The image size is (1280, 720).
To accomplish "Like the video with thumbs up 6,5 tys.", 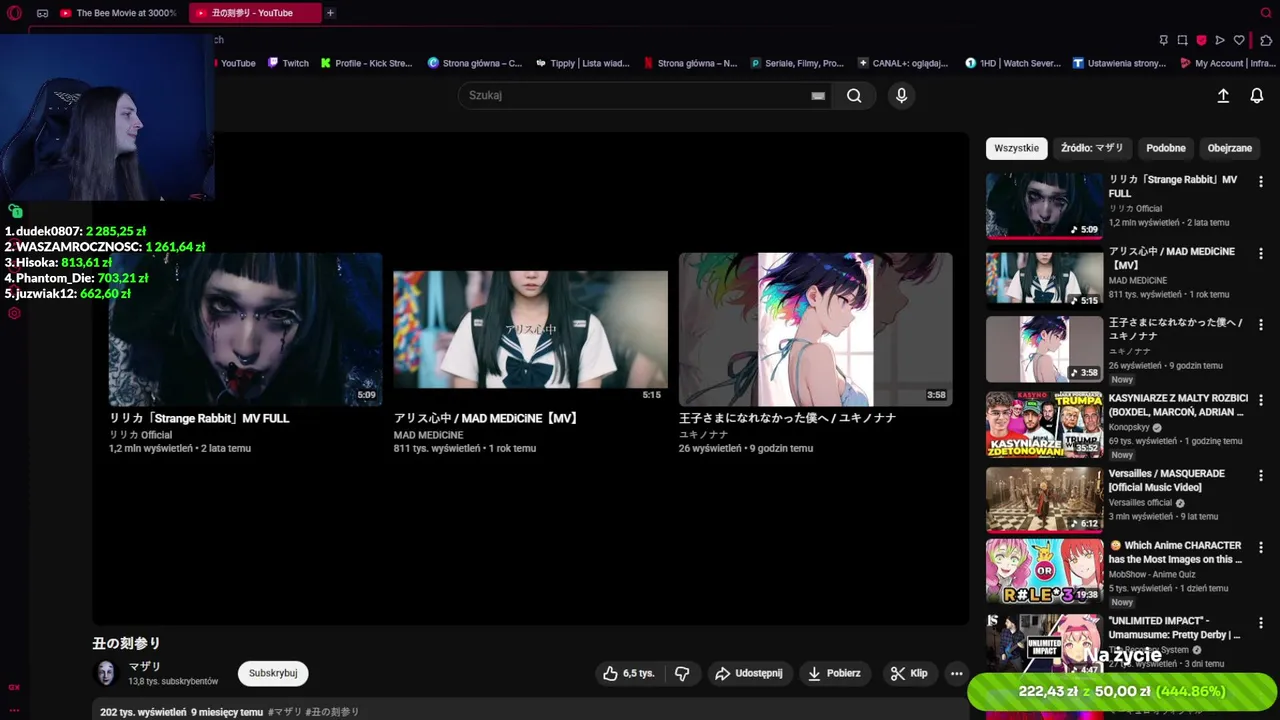I will 629,673.
